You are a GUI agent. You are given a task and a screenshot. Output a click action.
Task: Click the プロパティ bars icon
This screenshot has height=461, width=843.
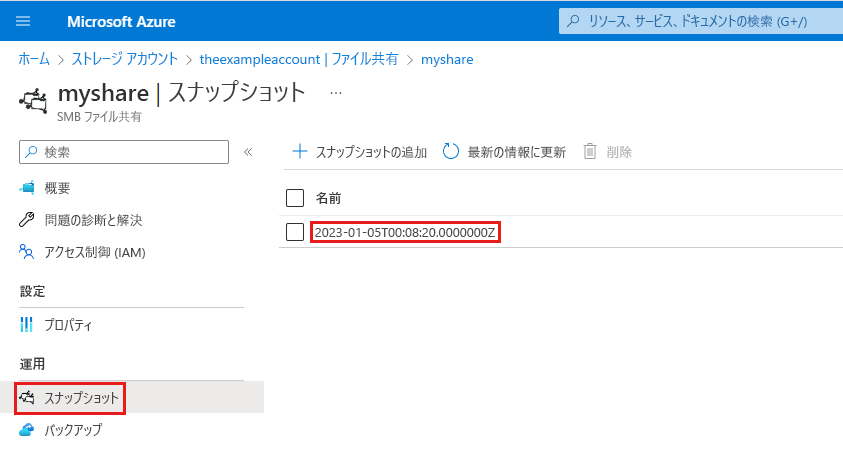[x=27, y=324]
